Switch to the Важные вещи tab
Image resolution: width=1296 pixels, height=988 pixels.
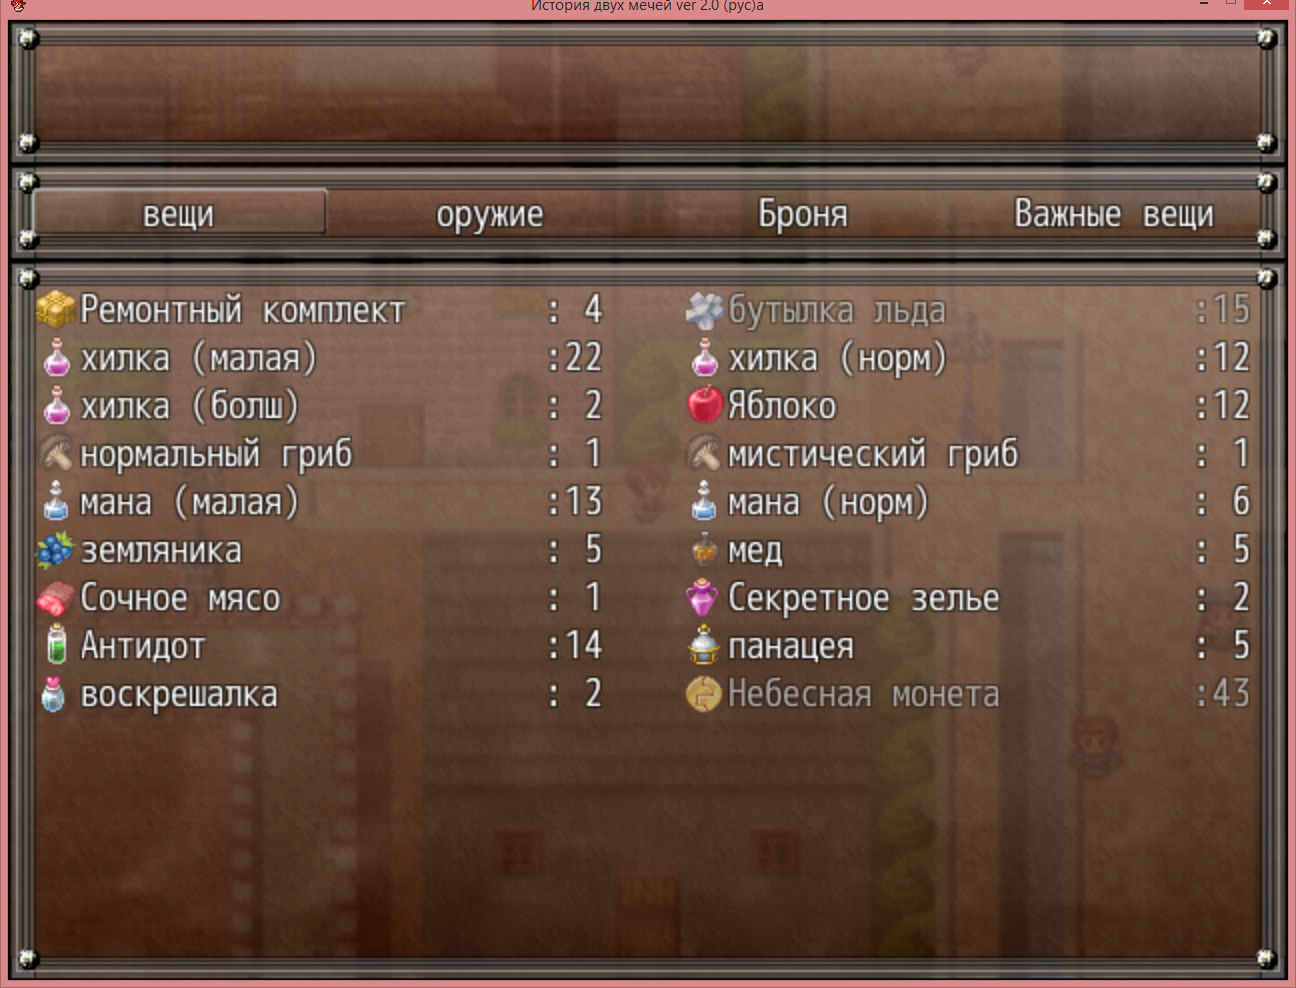pos(1114,213)
